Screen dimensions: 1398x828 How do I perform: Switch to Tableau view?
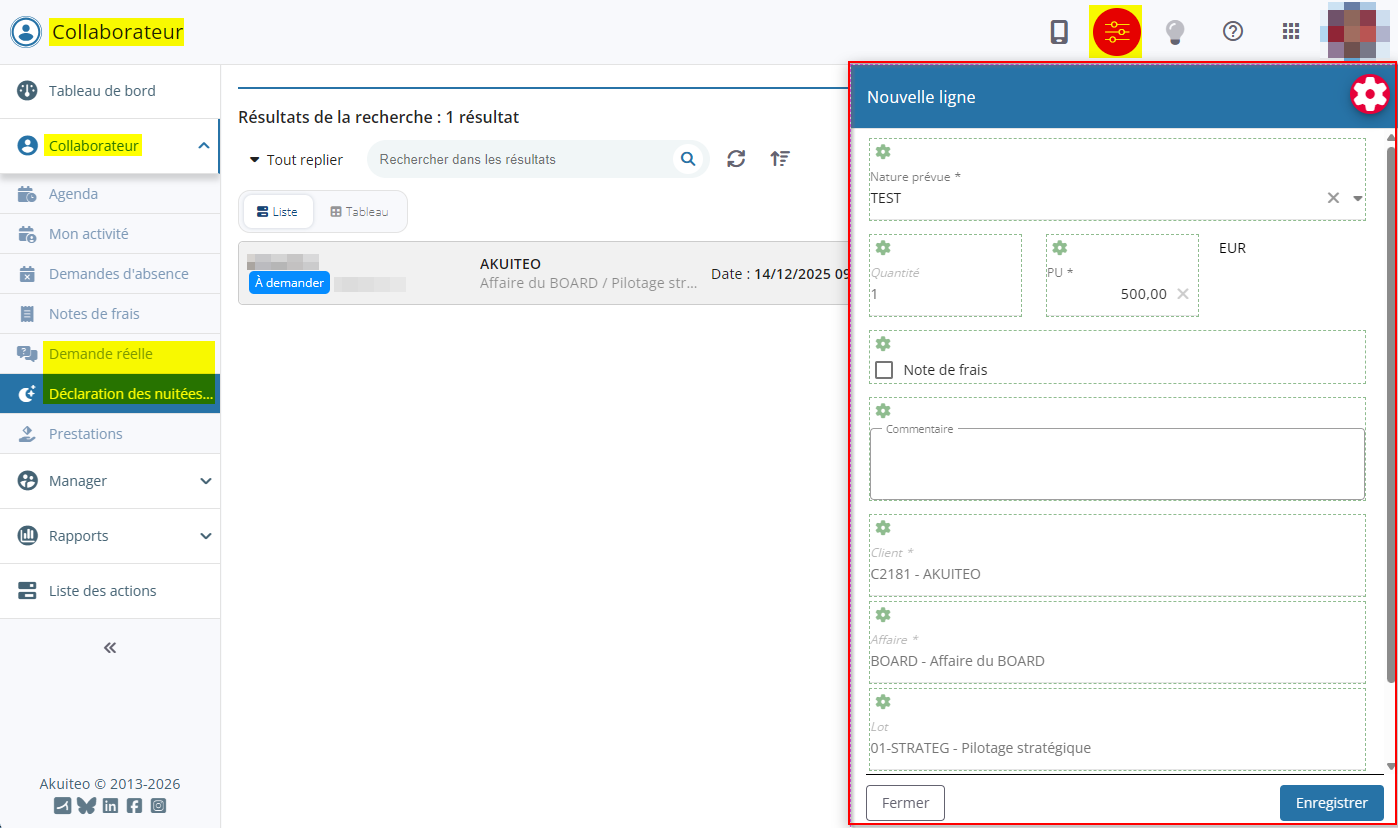pos(359,212)
